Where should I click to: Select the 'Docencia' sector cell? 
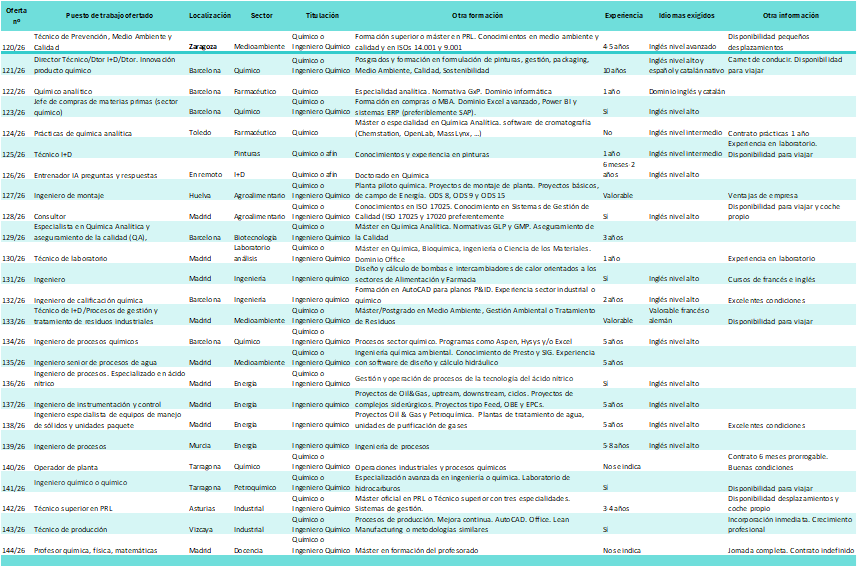251,551
